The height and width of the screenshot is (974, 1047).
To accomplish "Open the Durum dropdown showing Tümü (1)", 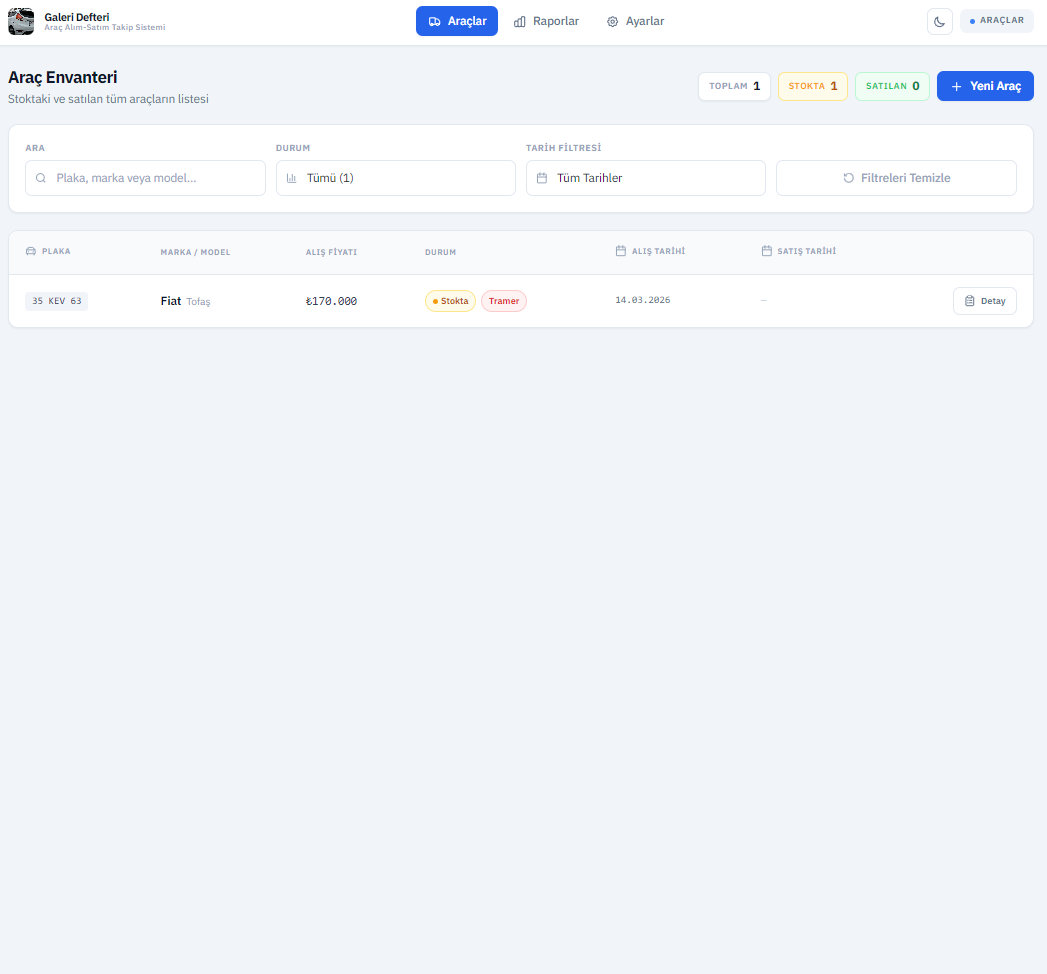I will point(395,178).
